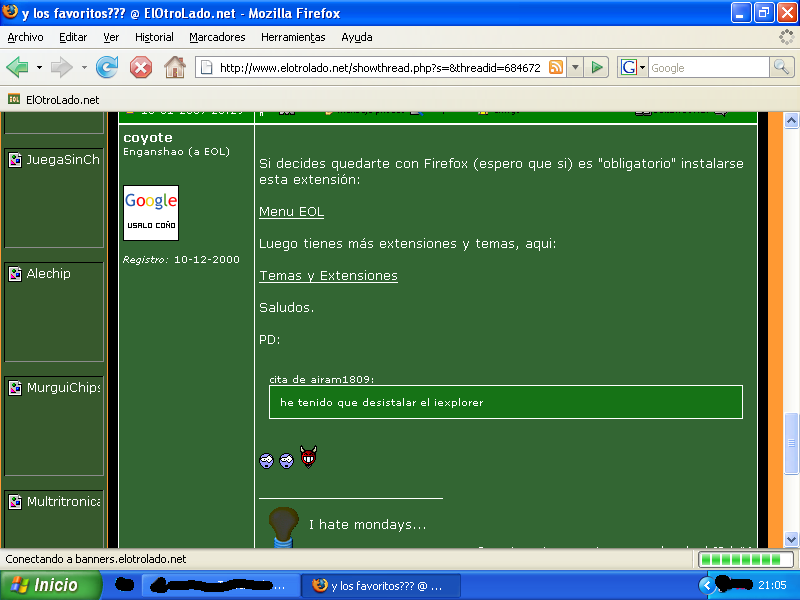The height and width of the screenshot is (600, 800).
Task: Click the 'Saludos.' text in the post
Action: 286,307
